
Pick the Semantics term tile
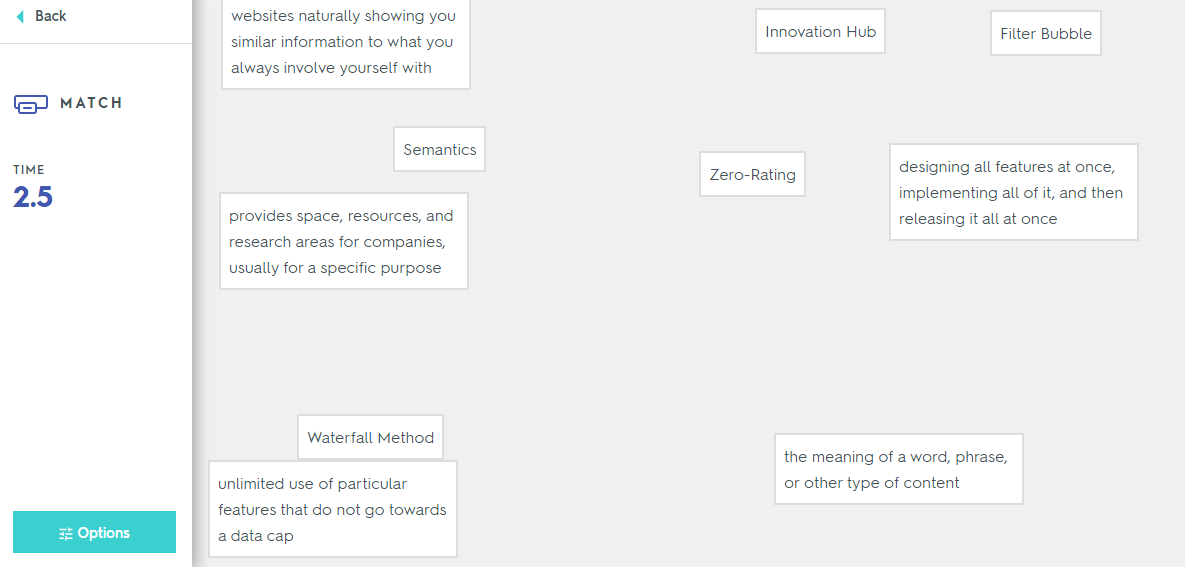439,149
